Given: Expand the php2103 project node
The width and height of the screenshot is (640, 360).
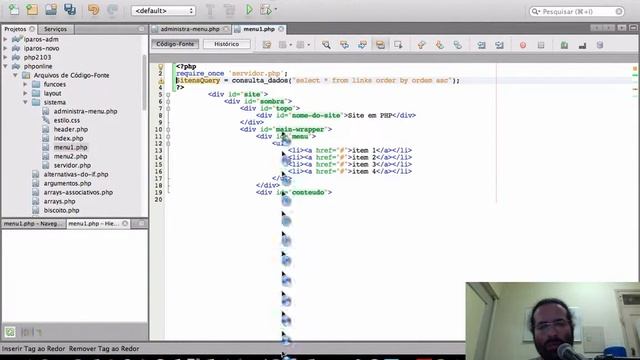Looking at the screenshot, I should point(5,57).
